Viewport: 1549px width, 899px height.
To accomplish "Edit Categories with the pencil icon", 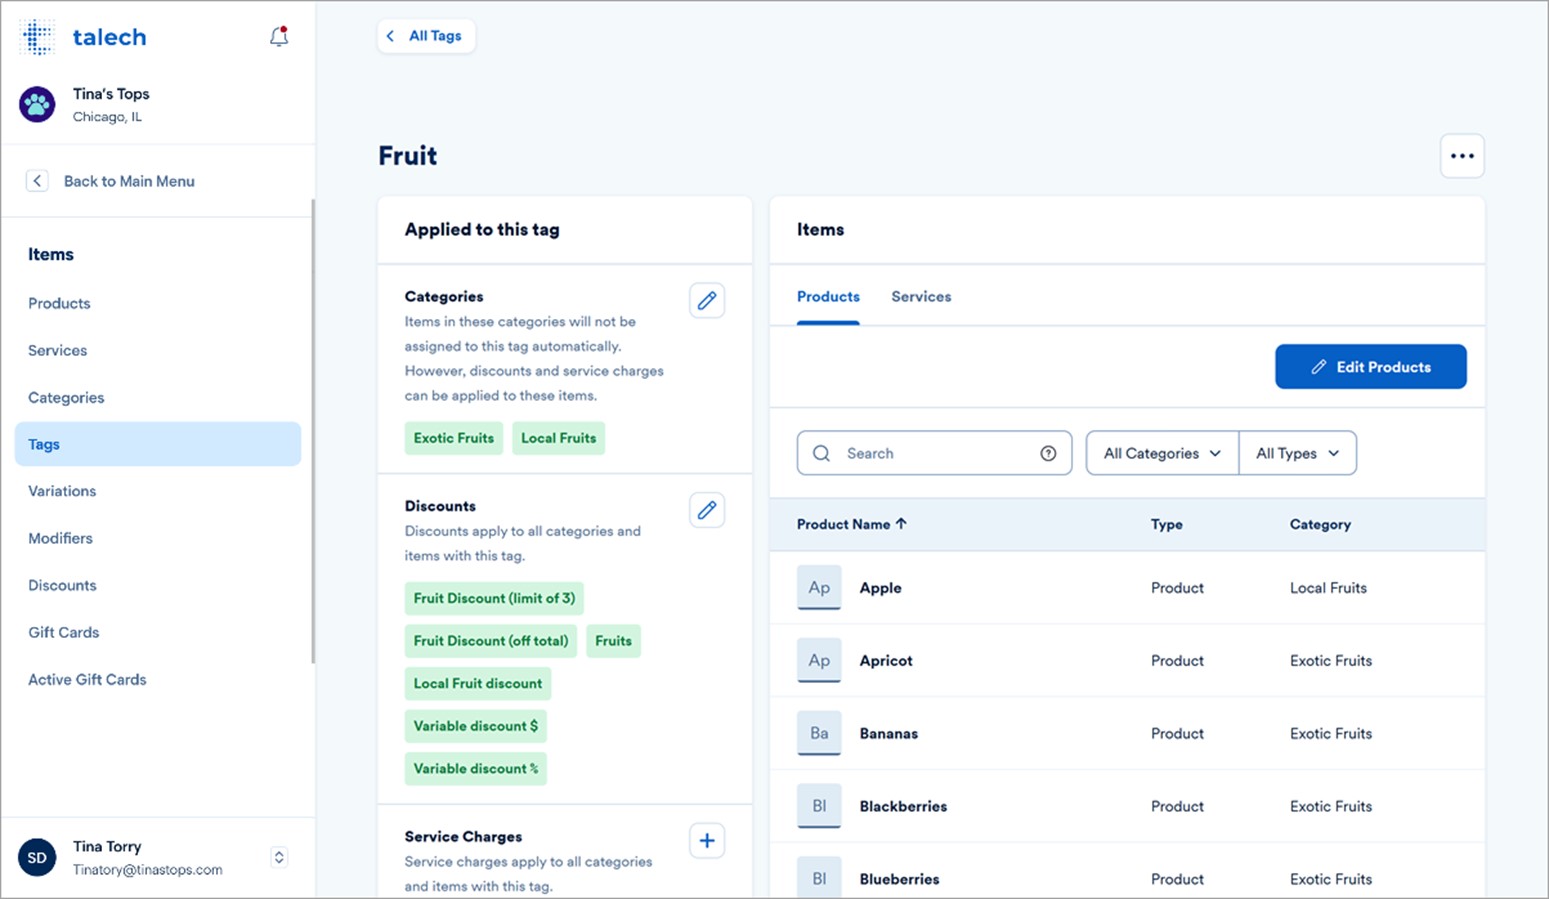I will pos(707,300).
